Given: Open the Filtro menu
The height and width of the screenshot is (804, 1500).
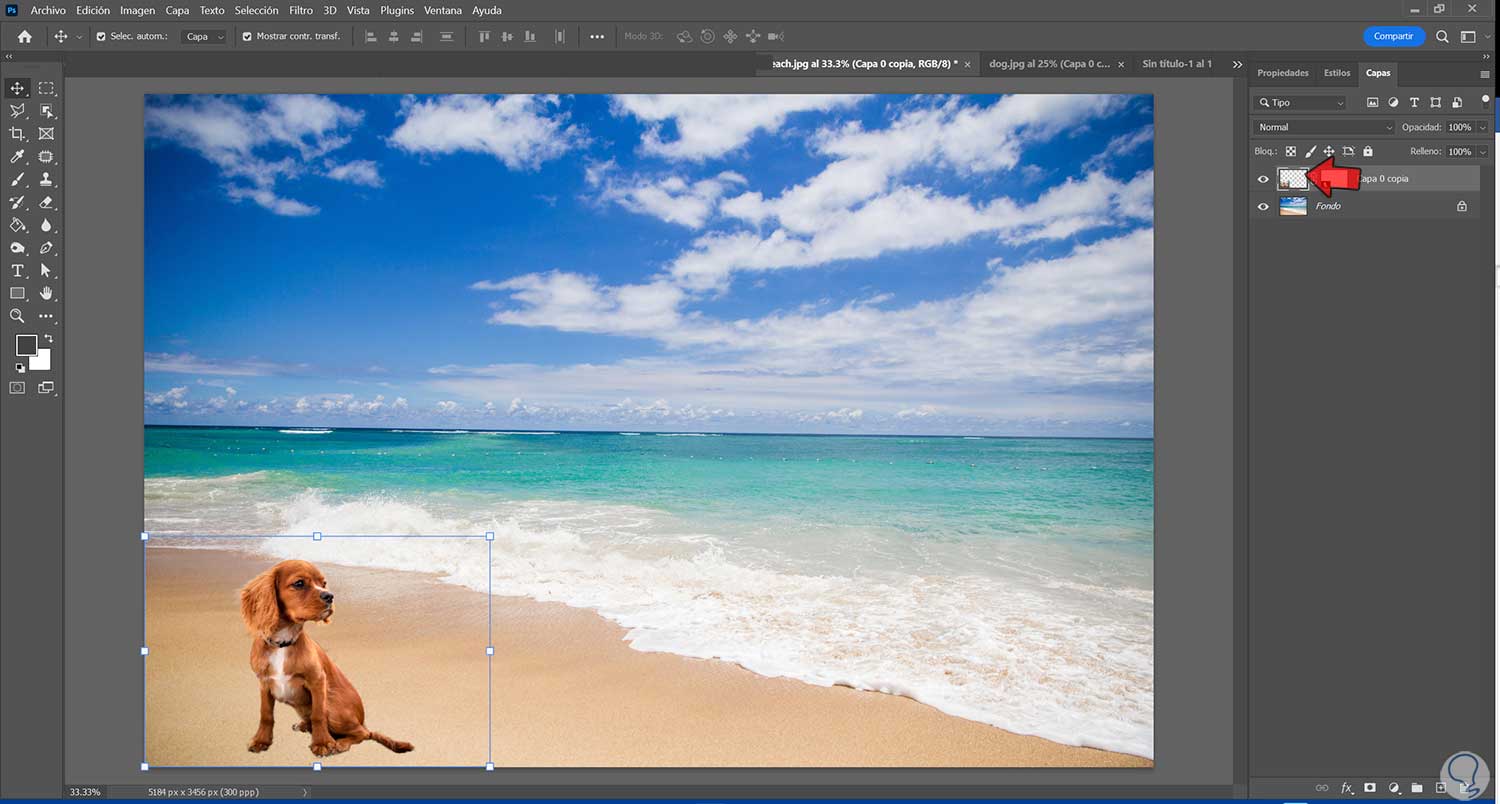Looking at the screenshot, I should (300, 10).
